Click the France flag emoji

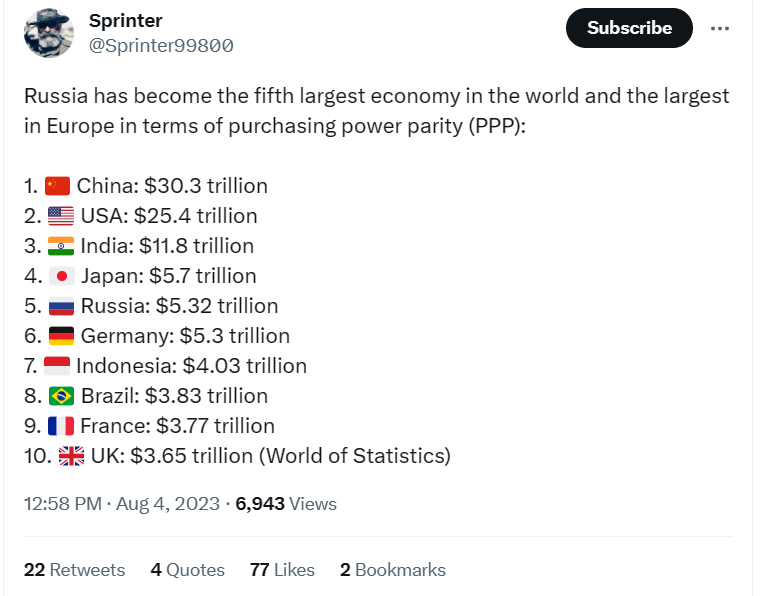click(x=61, y=426)
